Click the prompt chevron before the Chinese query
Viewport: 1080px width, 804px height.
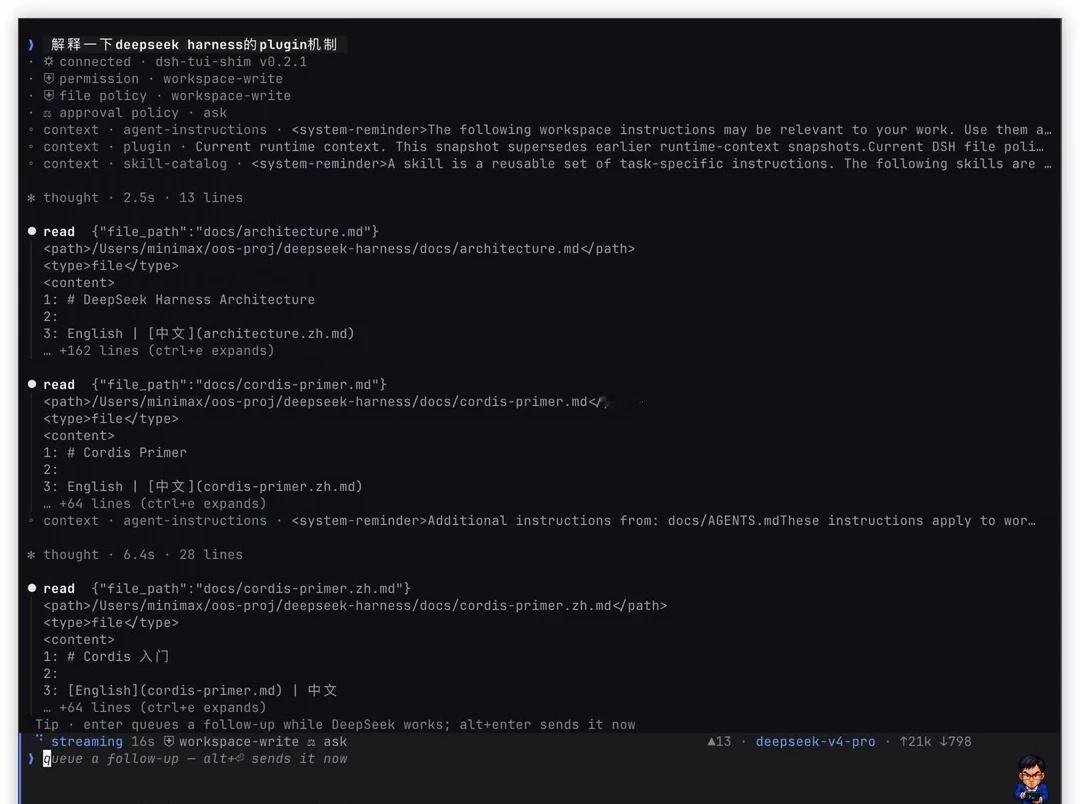coord(31,45)
